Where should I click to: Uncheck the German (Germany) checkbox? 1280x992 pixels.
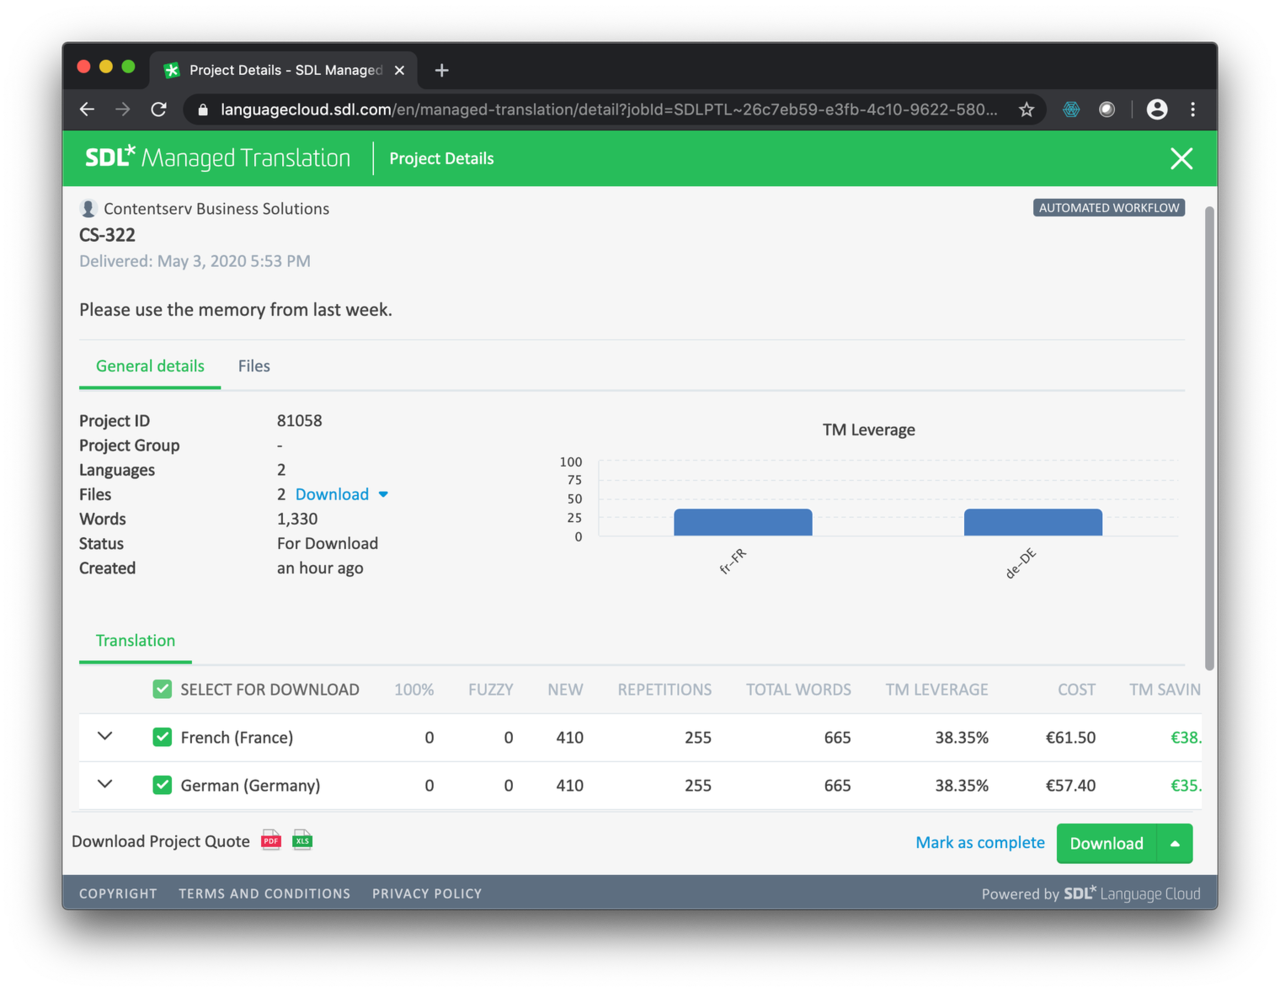[162, 785]
